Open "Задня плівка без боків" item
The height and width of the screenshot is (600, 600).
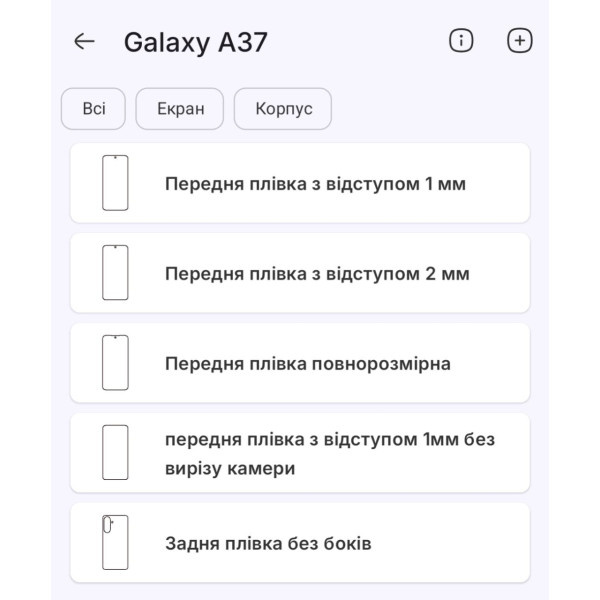pyautogui.click(x=268, y=544)
